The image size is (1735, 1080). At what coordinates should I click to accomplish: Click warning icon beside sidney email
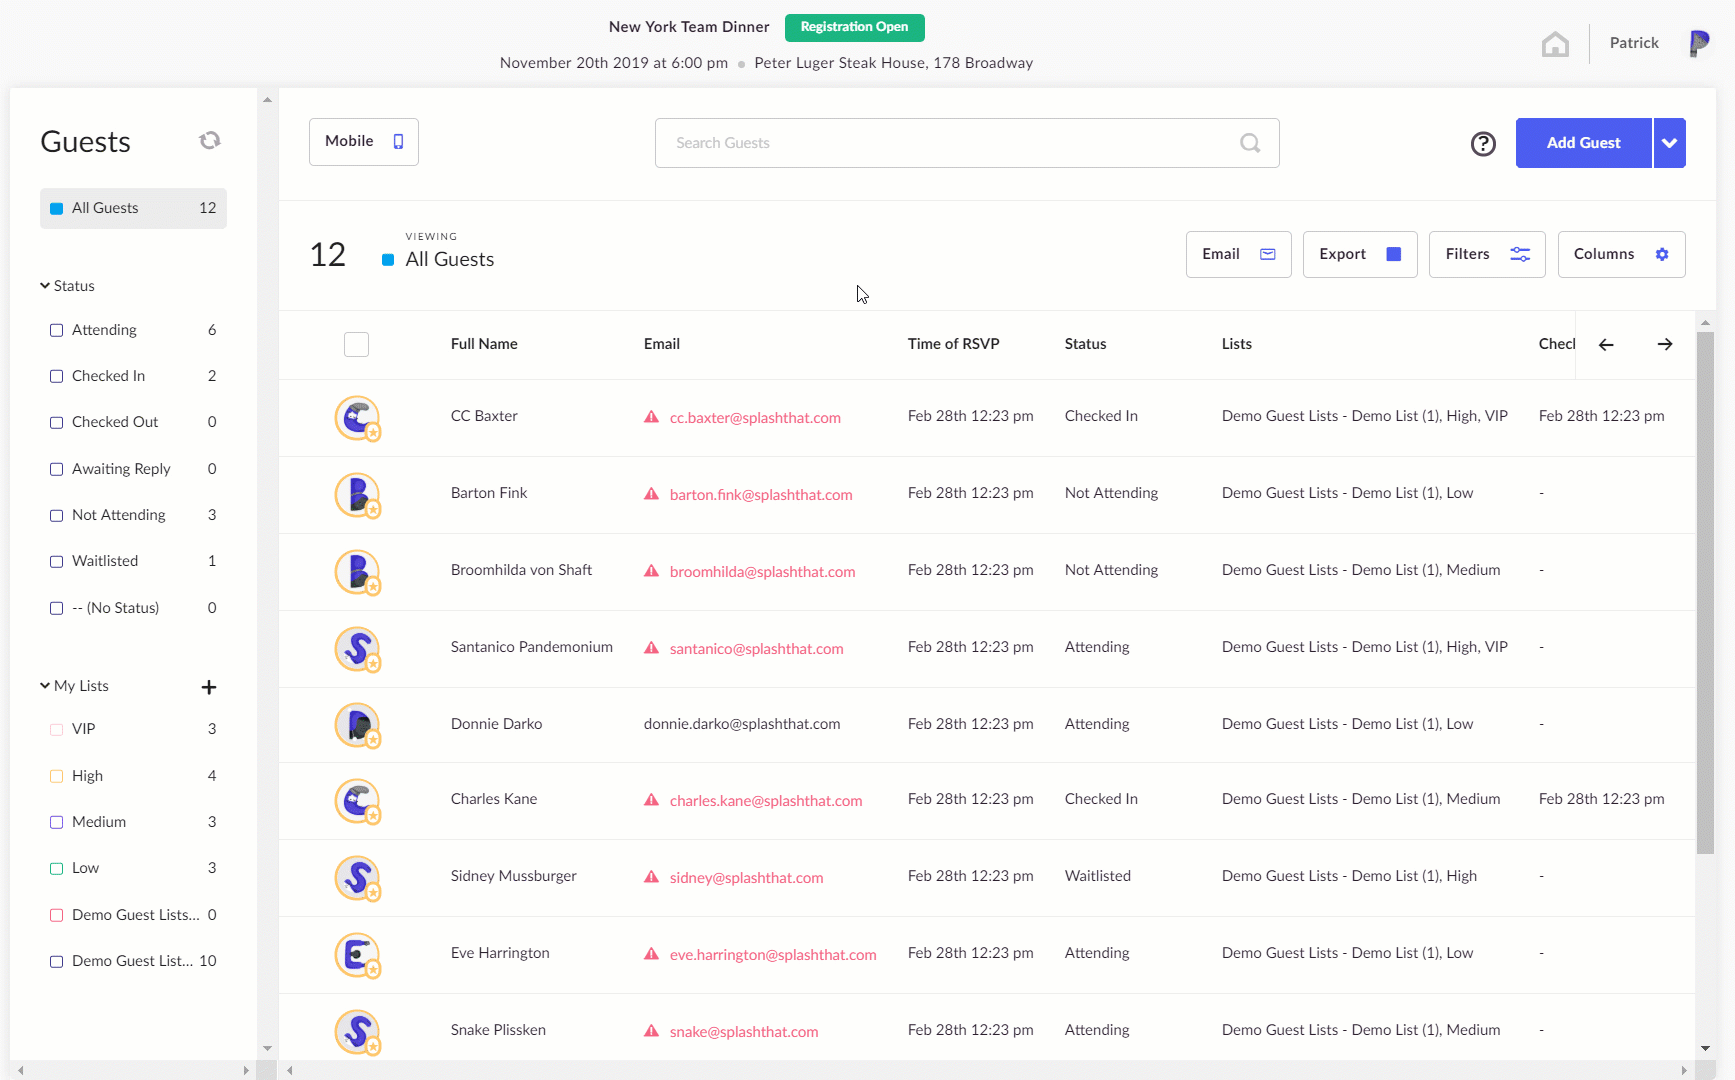click(x=651, y=877)
